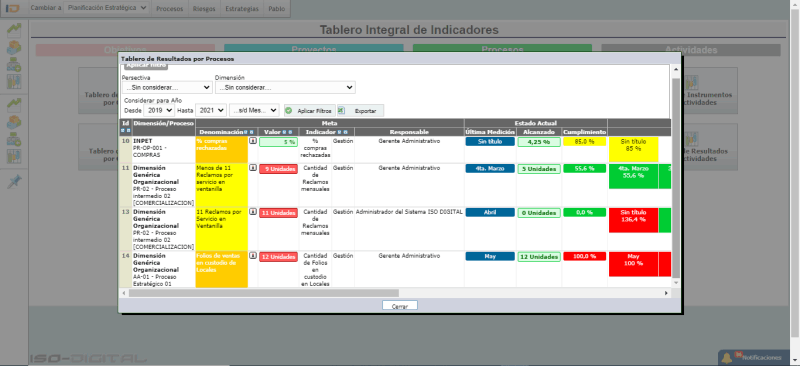This screenshot has width=800, height=366.
Task: Sort Denominación column using its arrow icon
Action: tap(245, 132)
